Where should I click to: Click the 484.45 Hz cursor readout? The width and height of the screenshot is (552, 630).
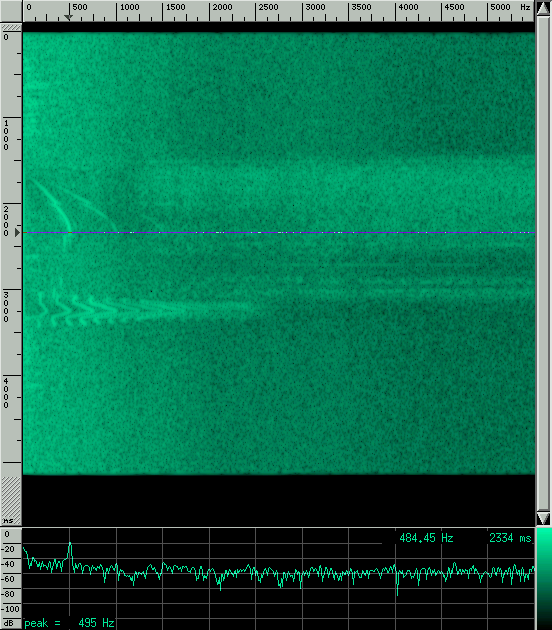(x=426, y=538)
